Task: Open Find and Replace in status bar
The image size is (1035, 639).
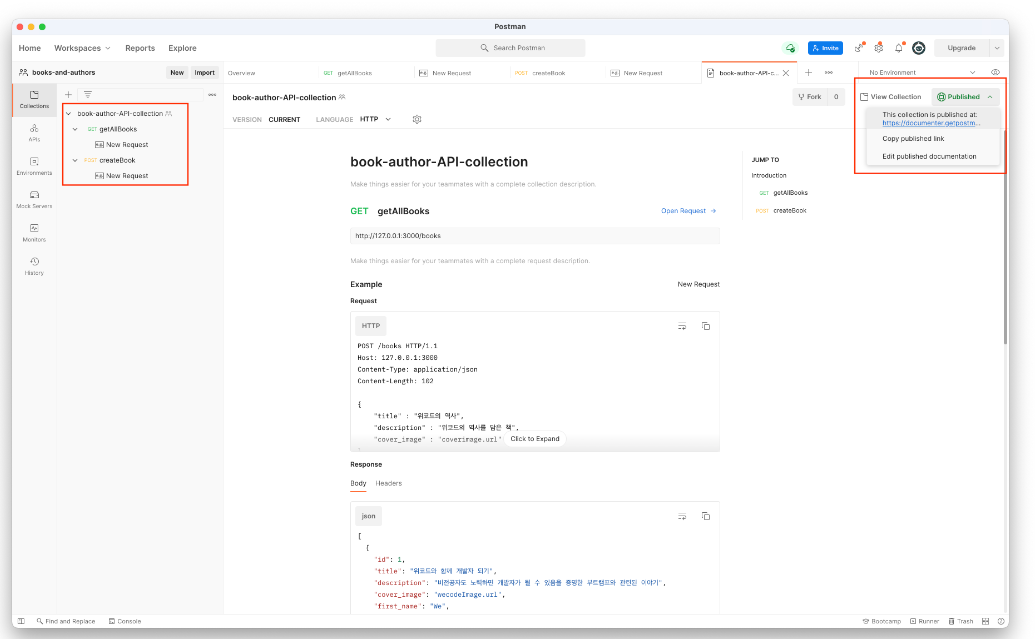Action: [x=65, y=621]
